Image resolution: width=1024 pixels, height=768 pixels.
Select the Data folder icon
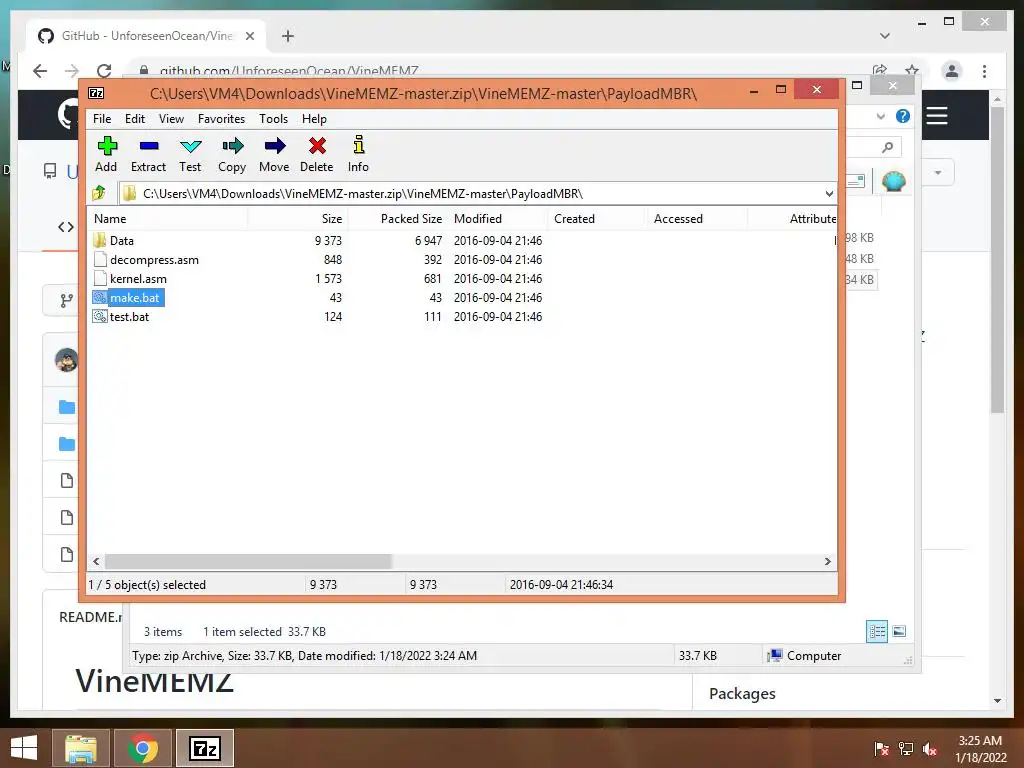[99, 240]
